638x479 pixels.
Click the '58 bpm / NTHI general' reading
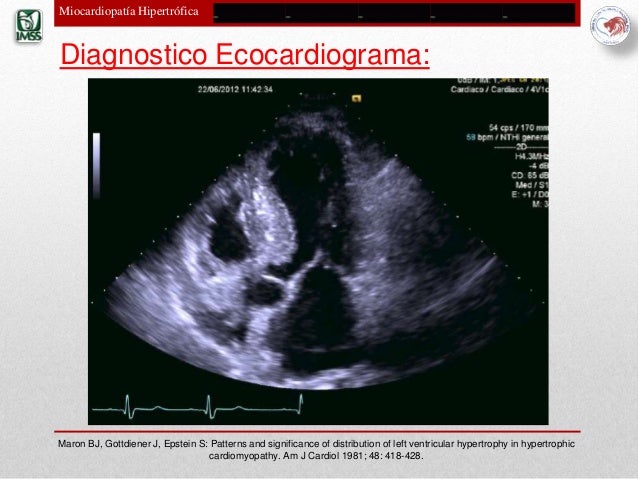pos(507,138)
